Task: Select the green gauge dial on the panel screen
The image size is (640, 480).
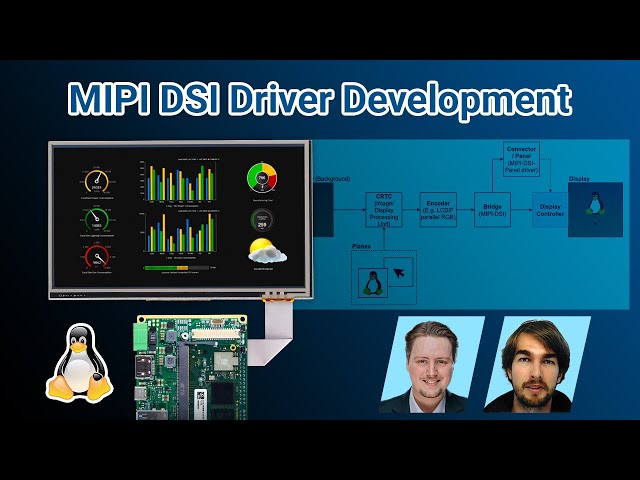Action: (97, 220)
